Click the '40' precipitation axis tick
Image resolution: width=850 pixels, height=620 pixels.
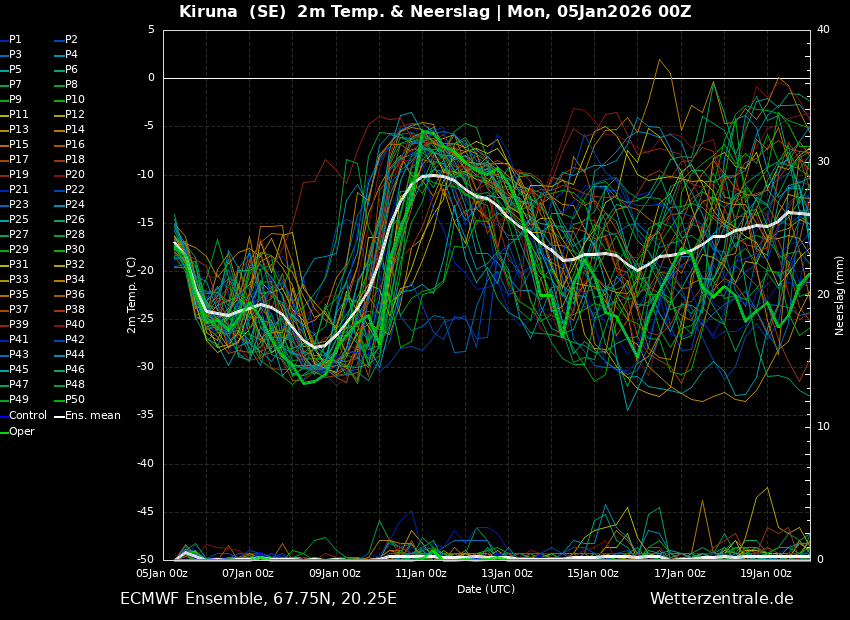click(x=823, y=29)
